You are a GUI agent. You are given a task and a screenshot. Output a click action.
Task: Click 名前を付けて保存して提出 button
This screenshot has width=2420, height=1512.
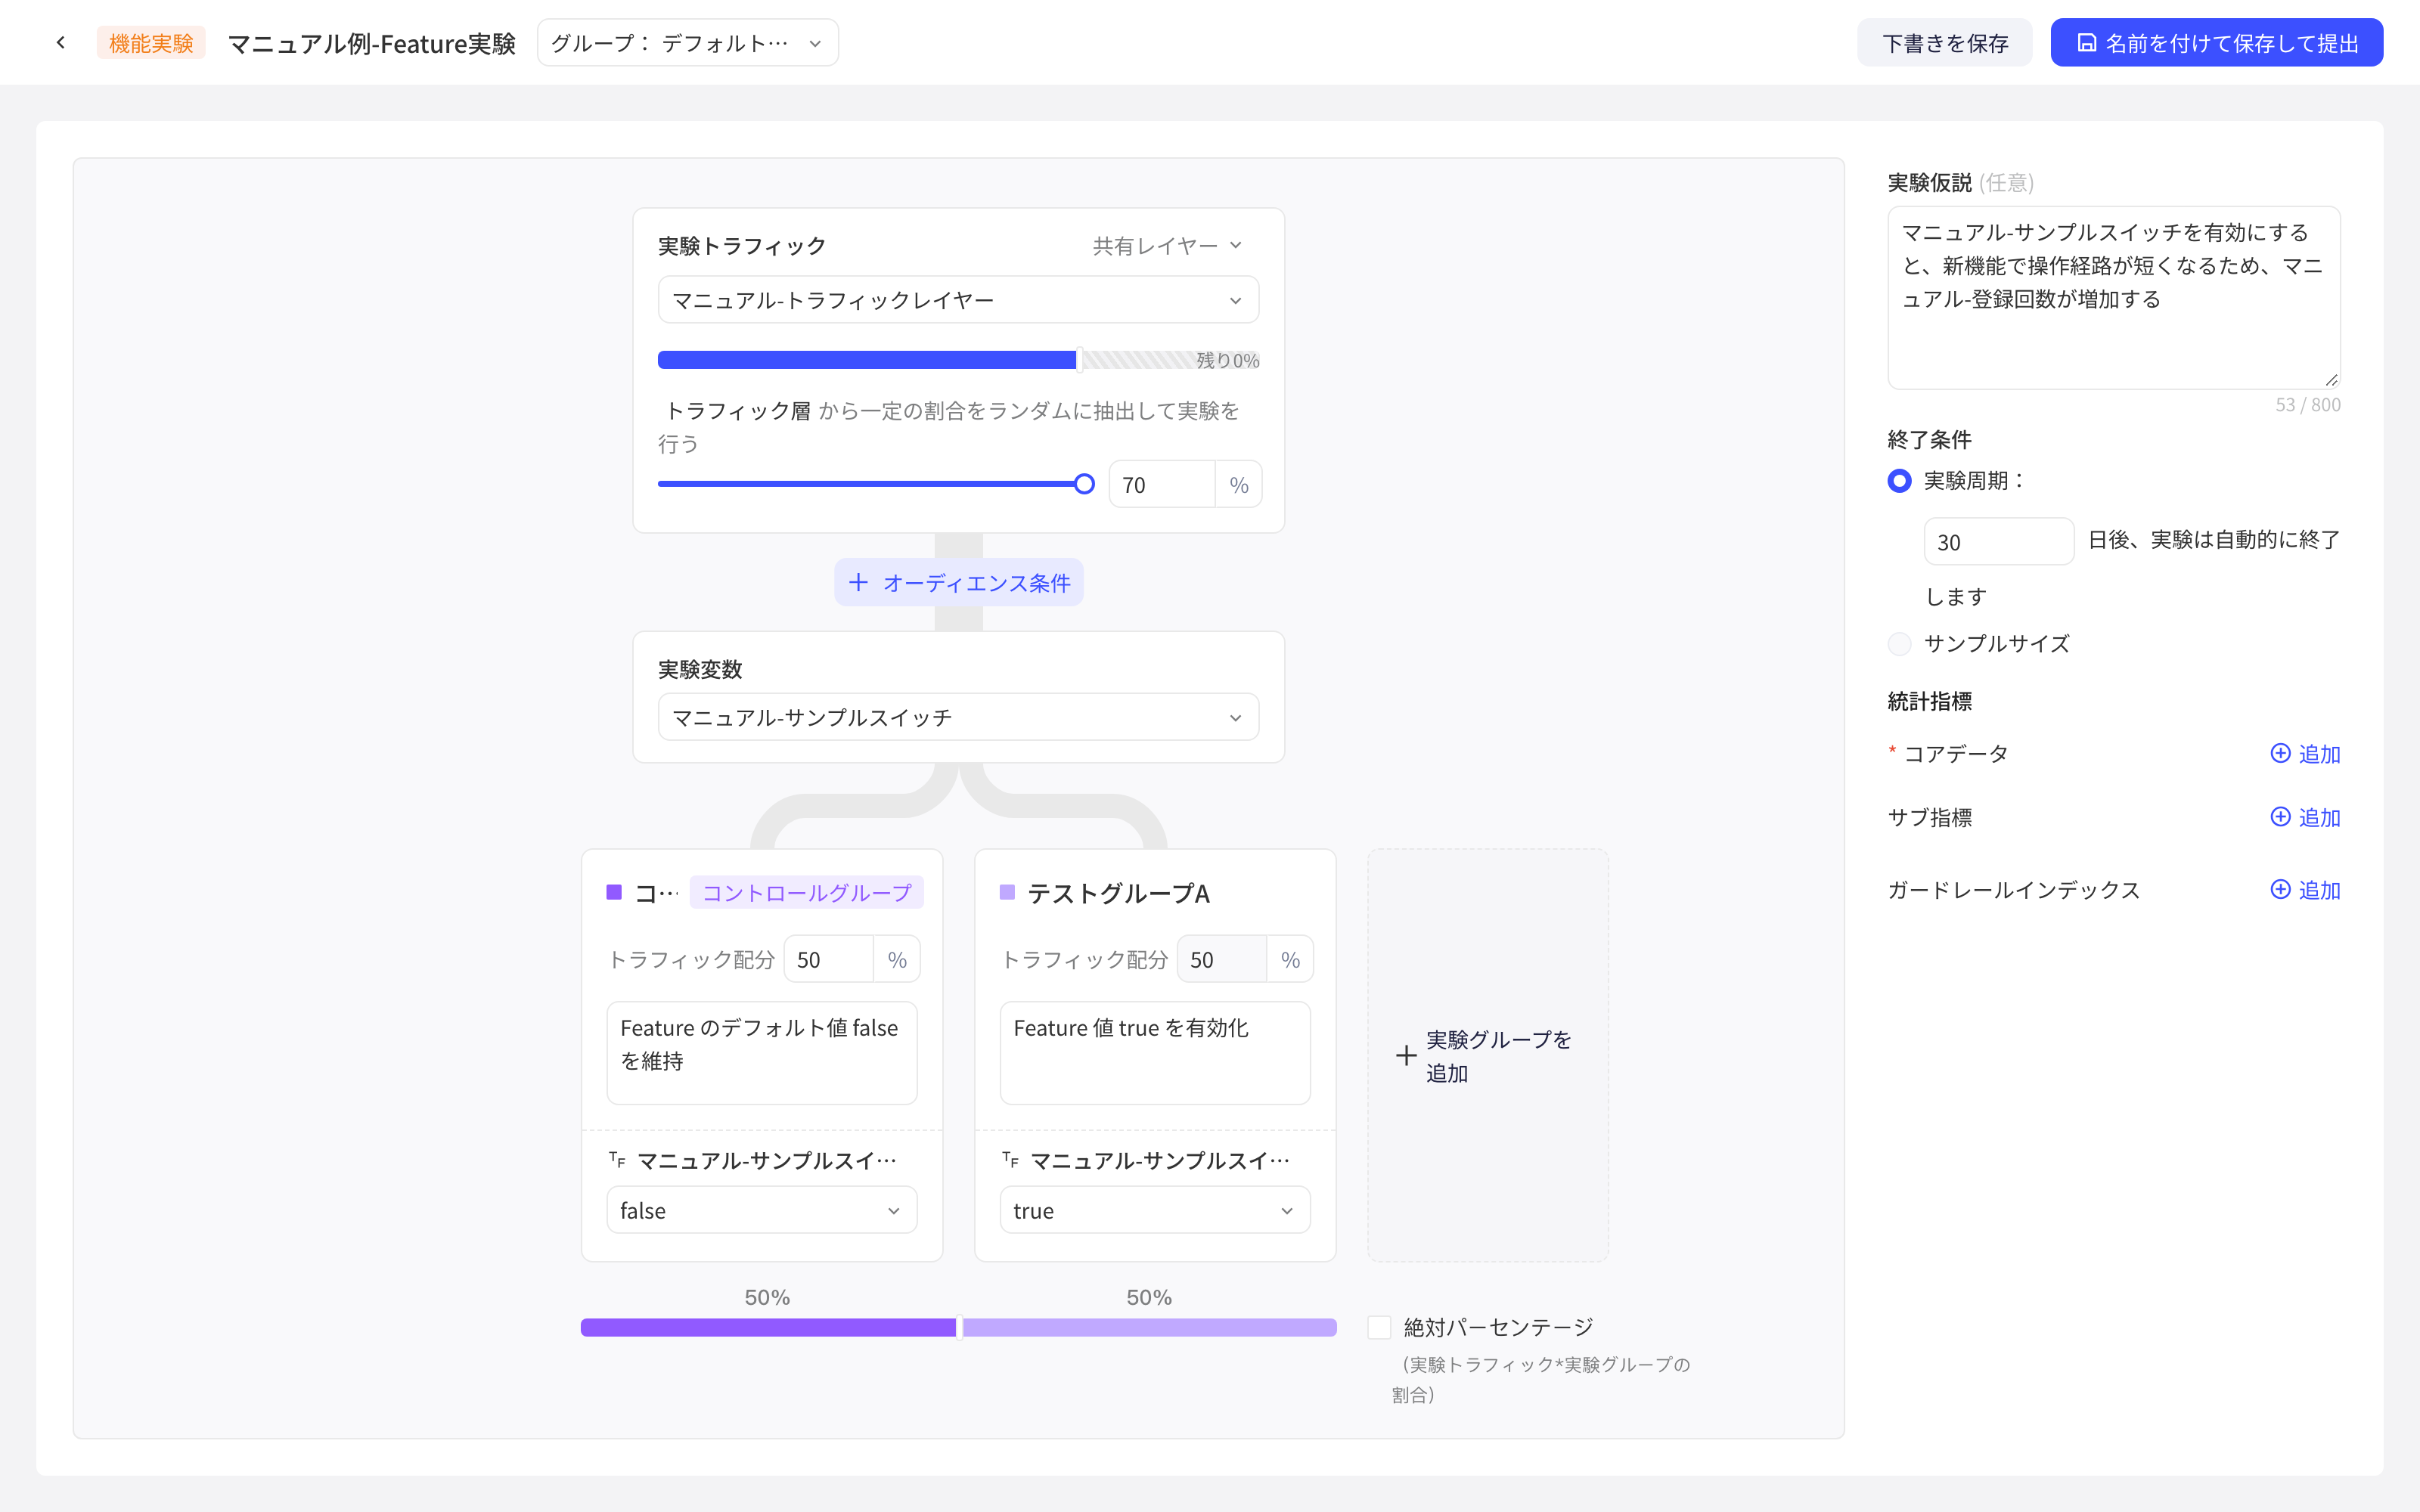(x=2216, y=43)
